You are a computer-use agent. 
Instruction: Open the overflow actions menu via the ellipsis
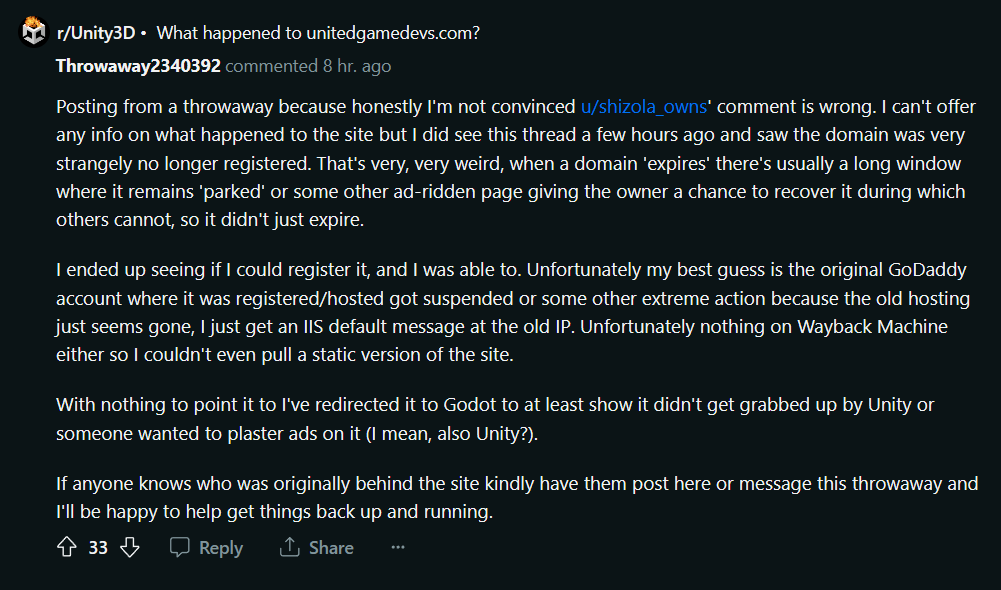(x=397, y=547)
